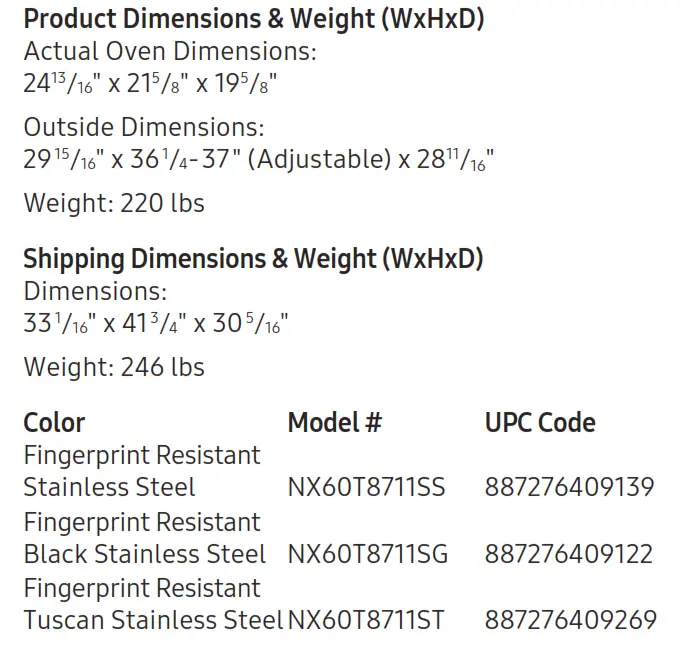684x655 pixels.
Task: Select model number NX60T8711SG
Action: coord(368,554)
